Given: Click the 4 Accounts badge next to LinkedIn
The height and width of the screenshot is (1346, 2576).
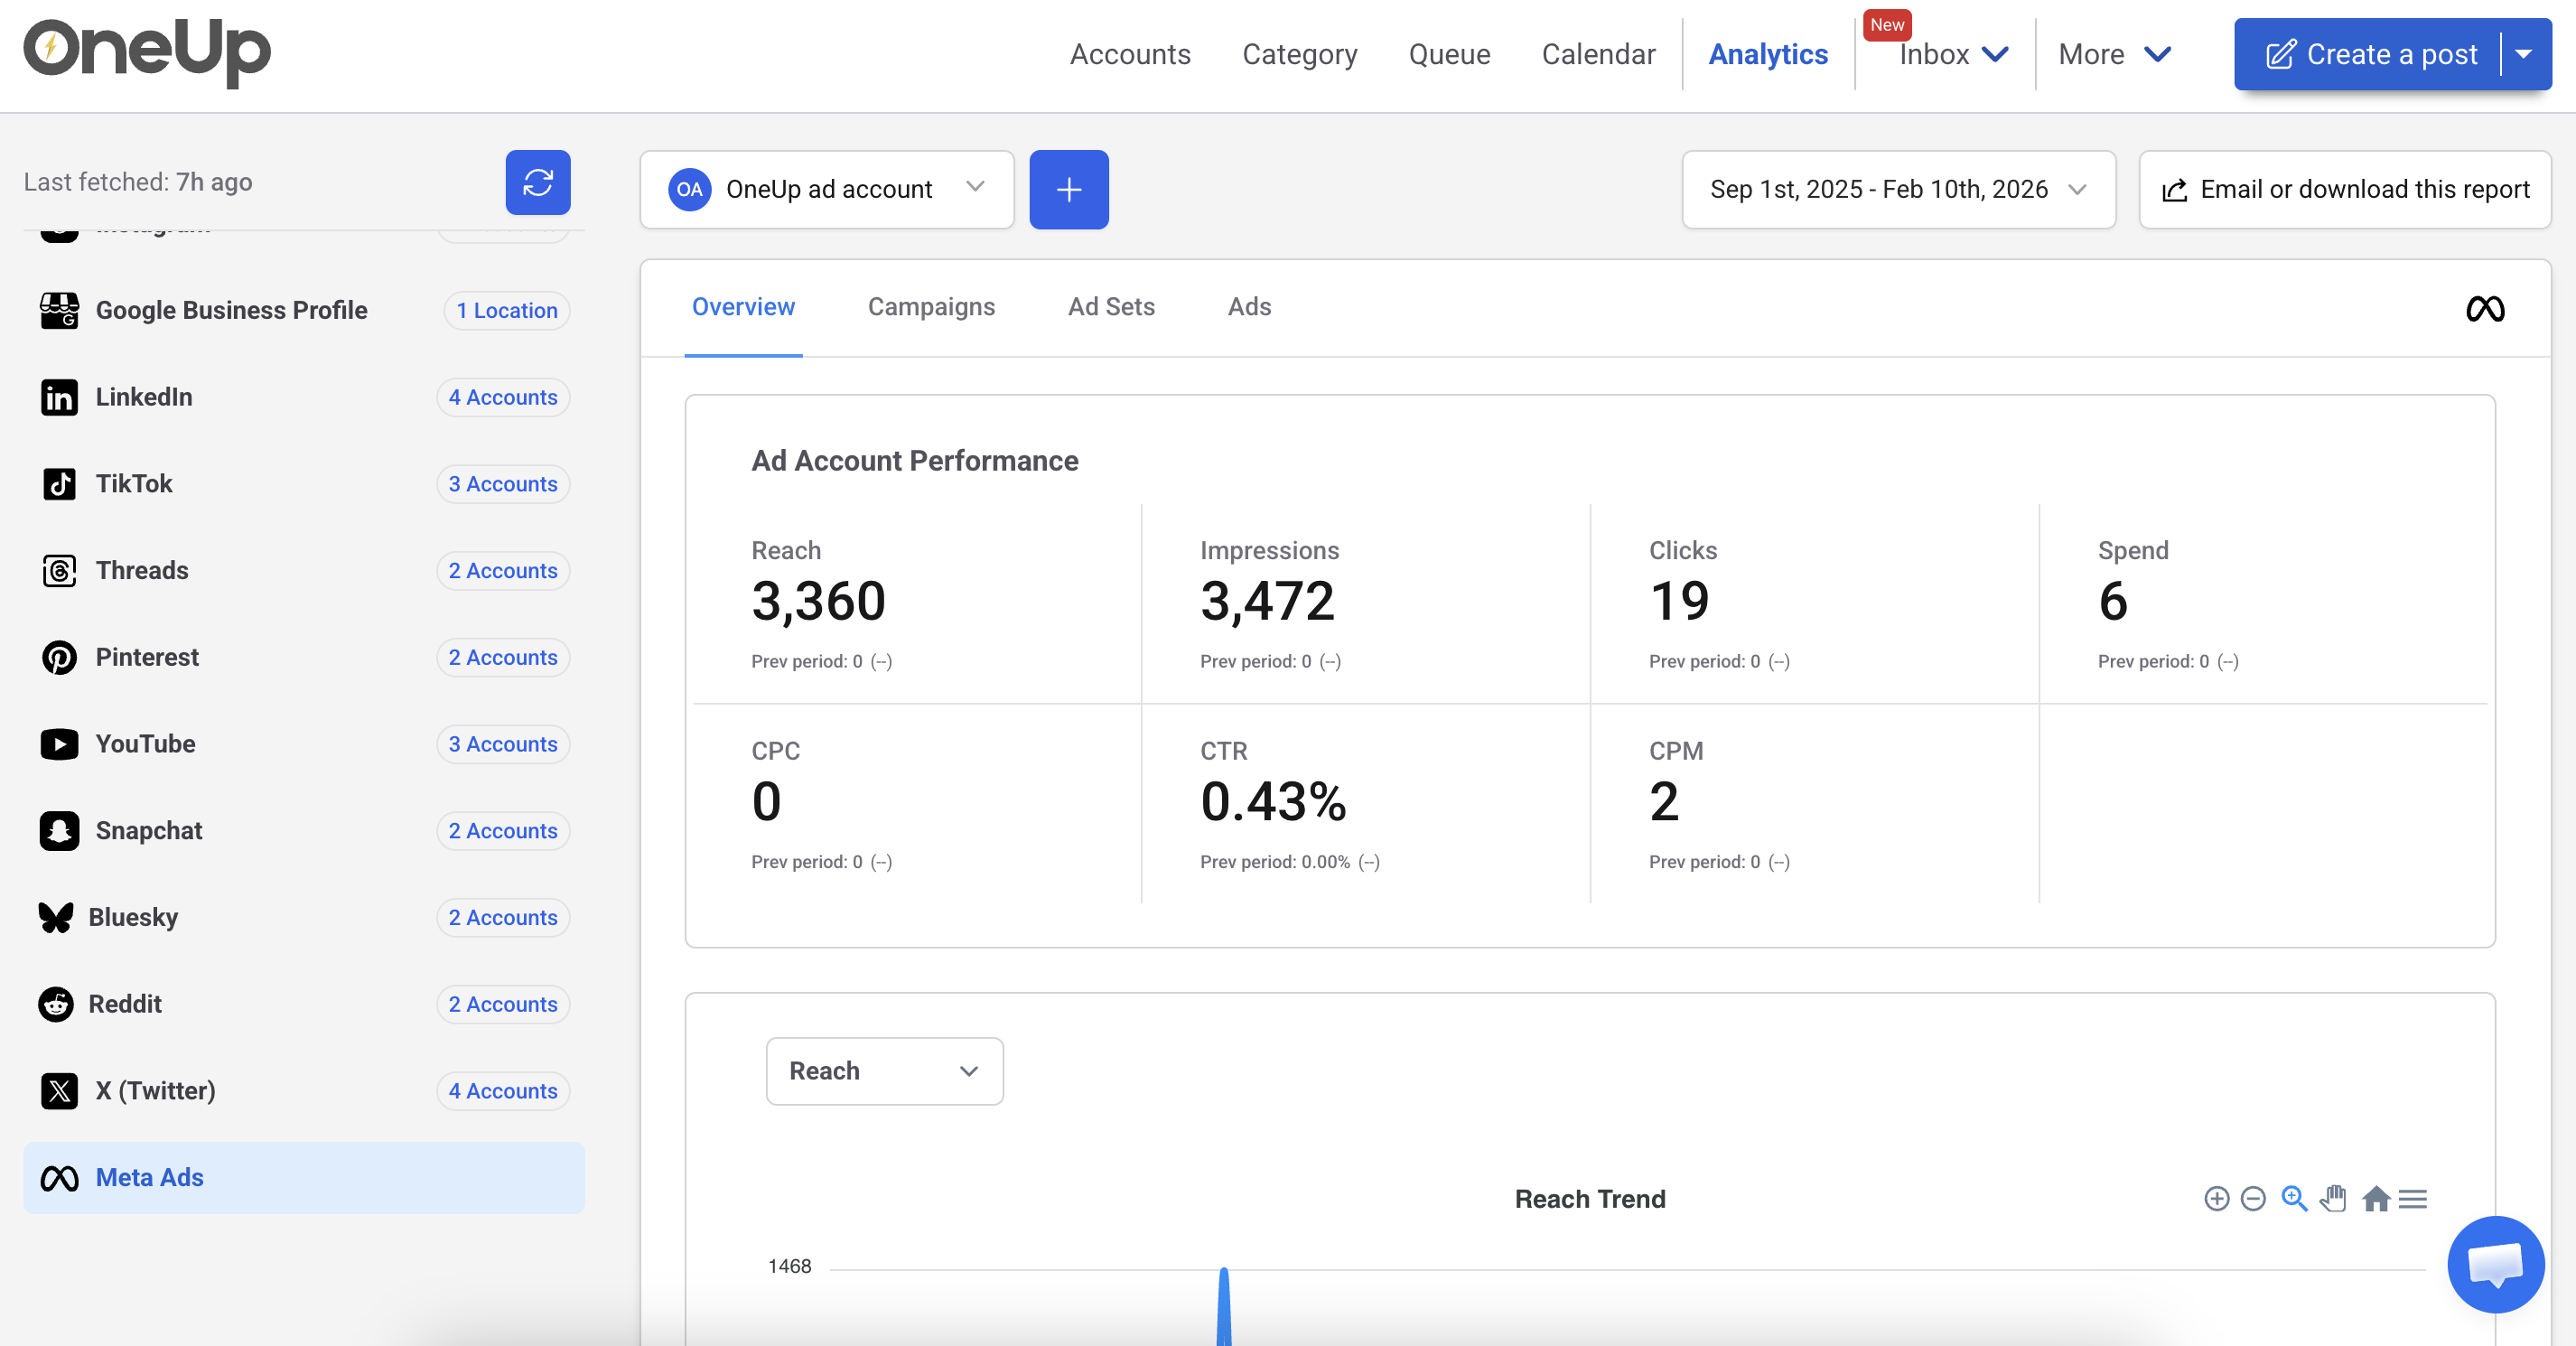Looking at the screenshot, I should (x=502, y=397).
